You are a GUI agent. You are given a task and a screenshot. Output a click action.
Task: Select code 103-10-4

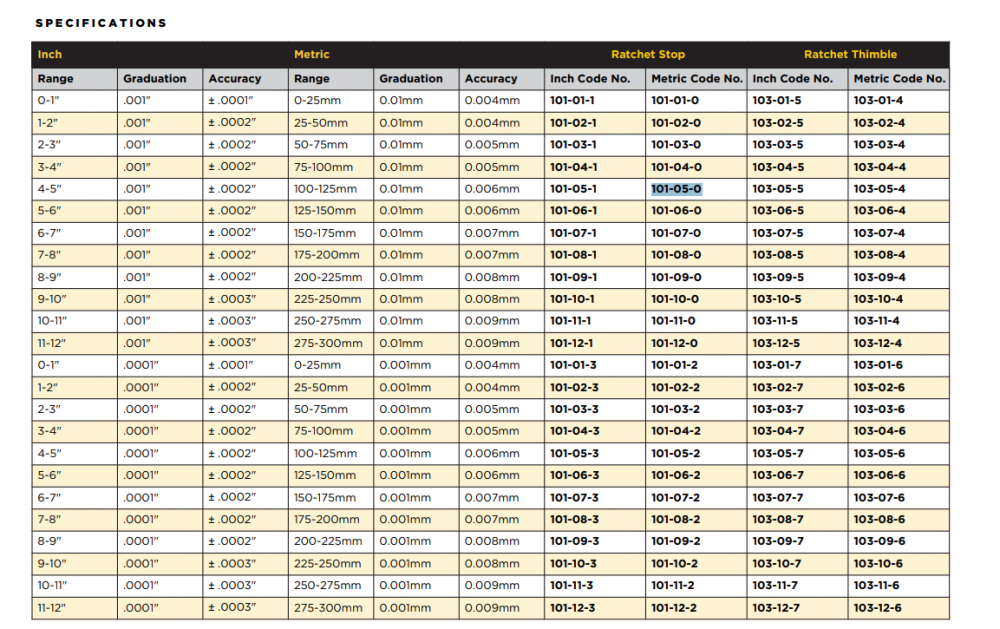pyautogui.click(x=878, y=299)
